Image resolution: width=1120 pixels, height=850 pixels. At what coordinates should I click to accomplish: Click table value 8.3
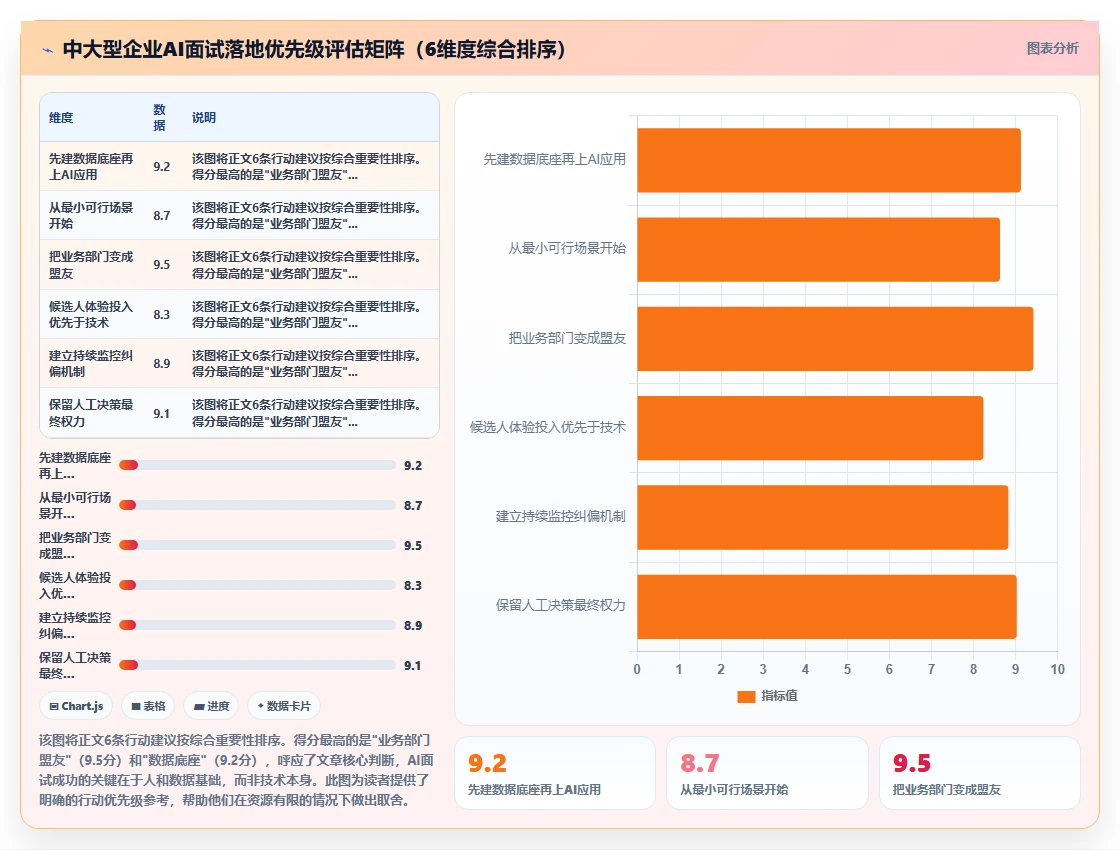click(x=161, y=314)
